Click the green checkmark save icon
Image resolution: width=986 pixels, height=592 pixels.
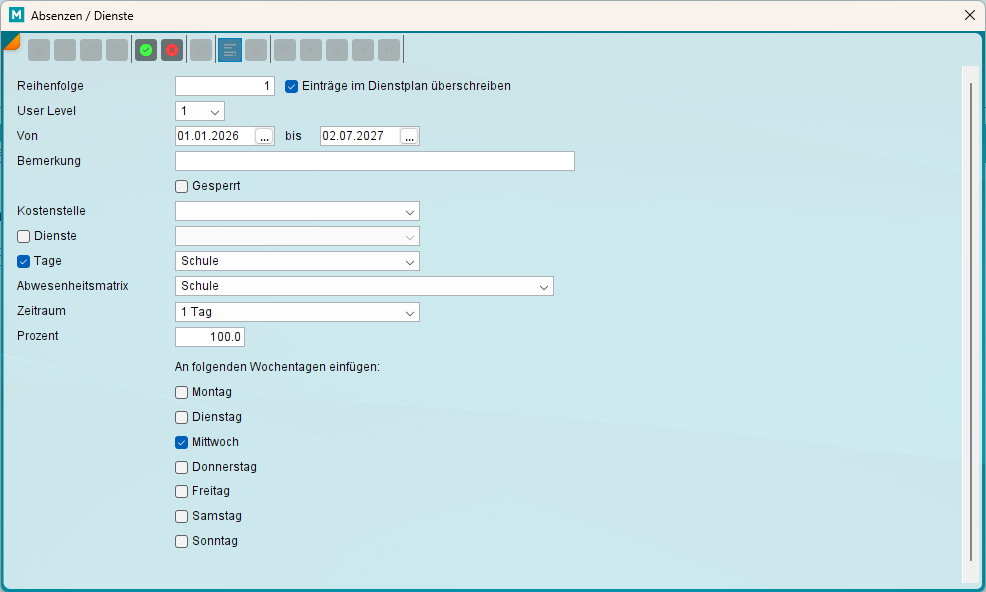coord(146,50)
